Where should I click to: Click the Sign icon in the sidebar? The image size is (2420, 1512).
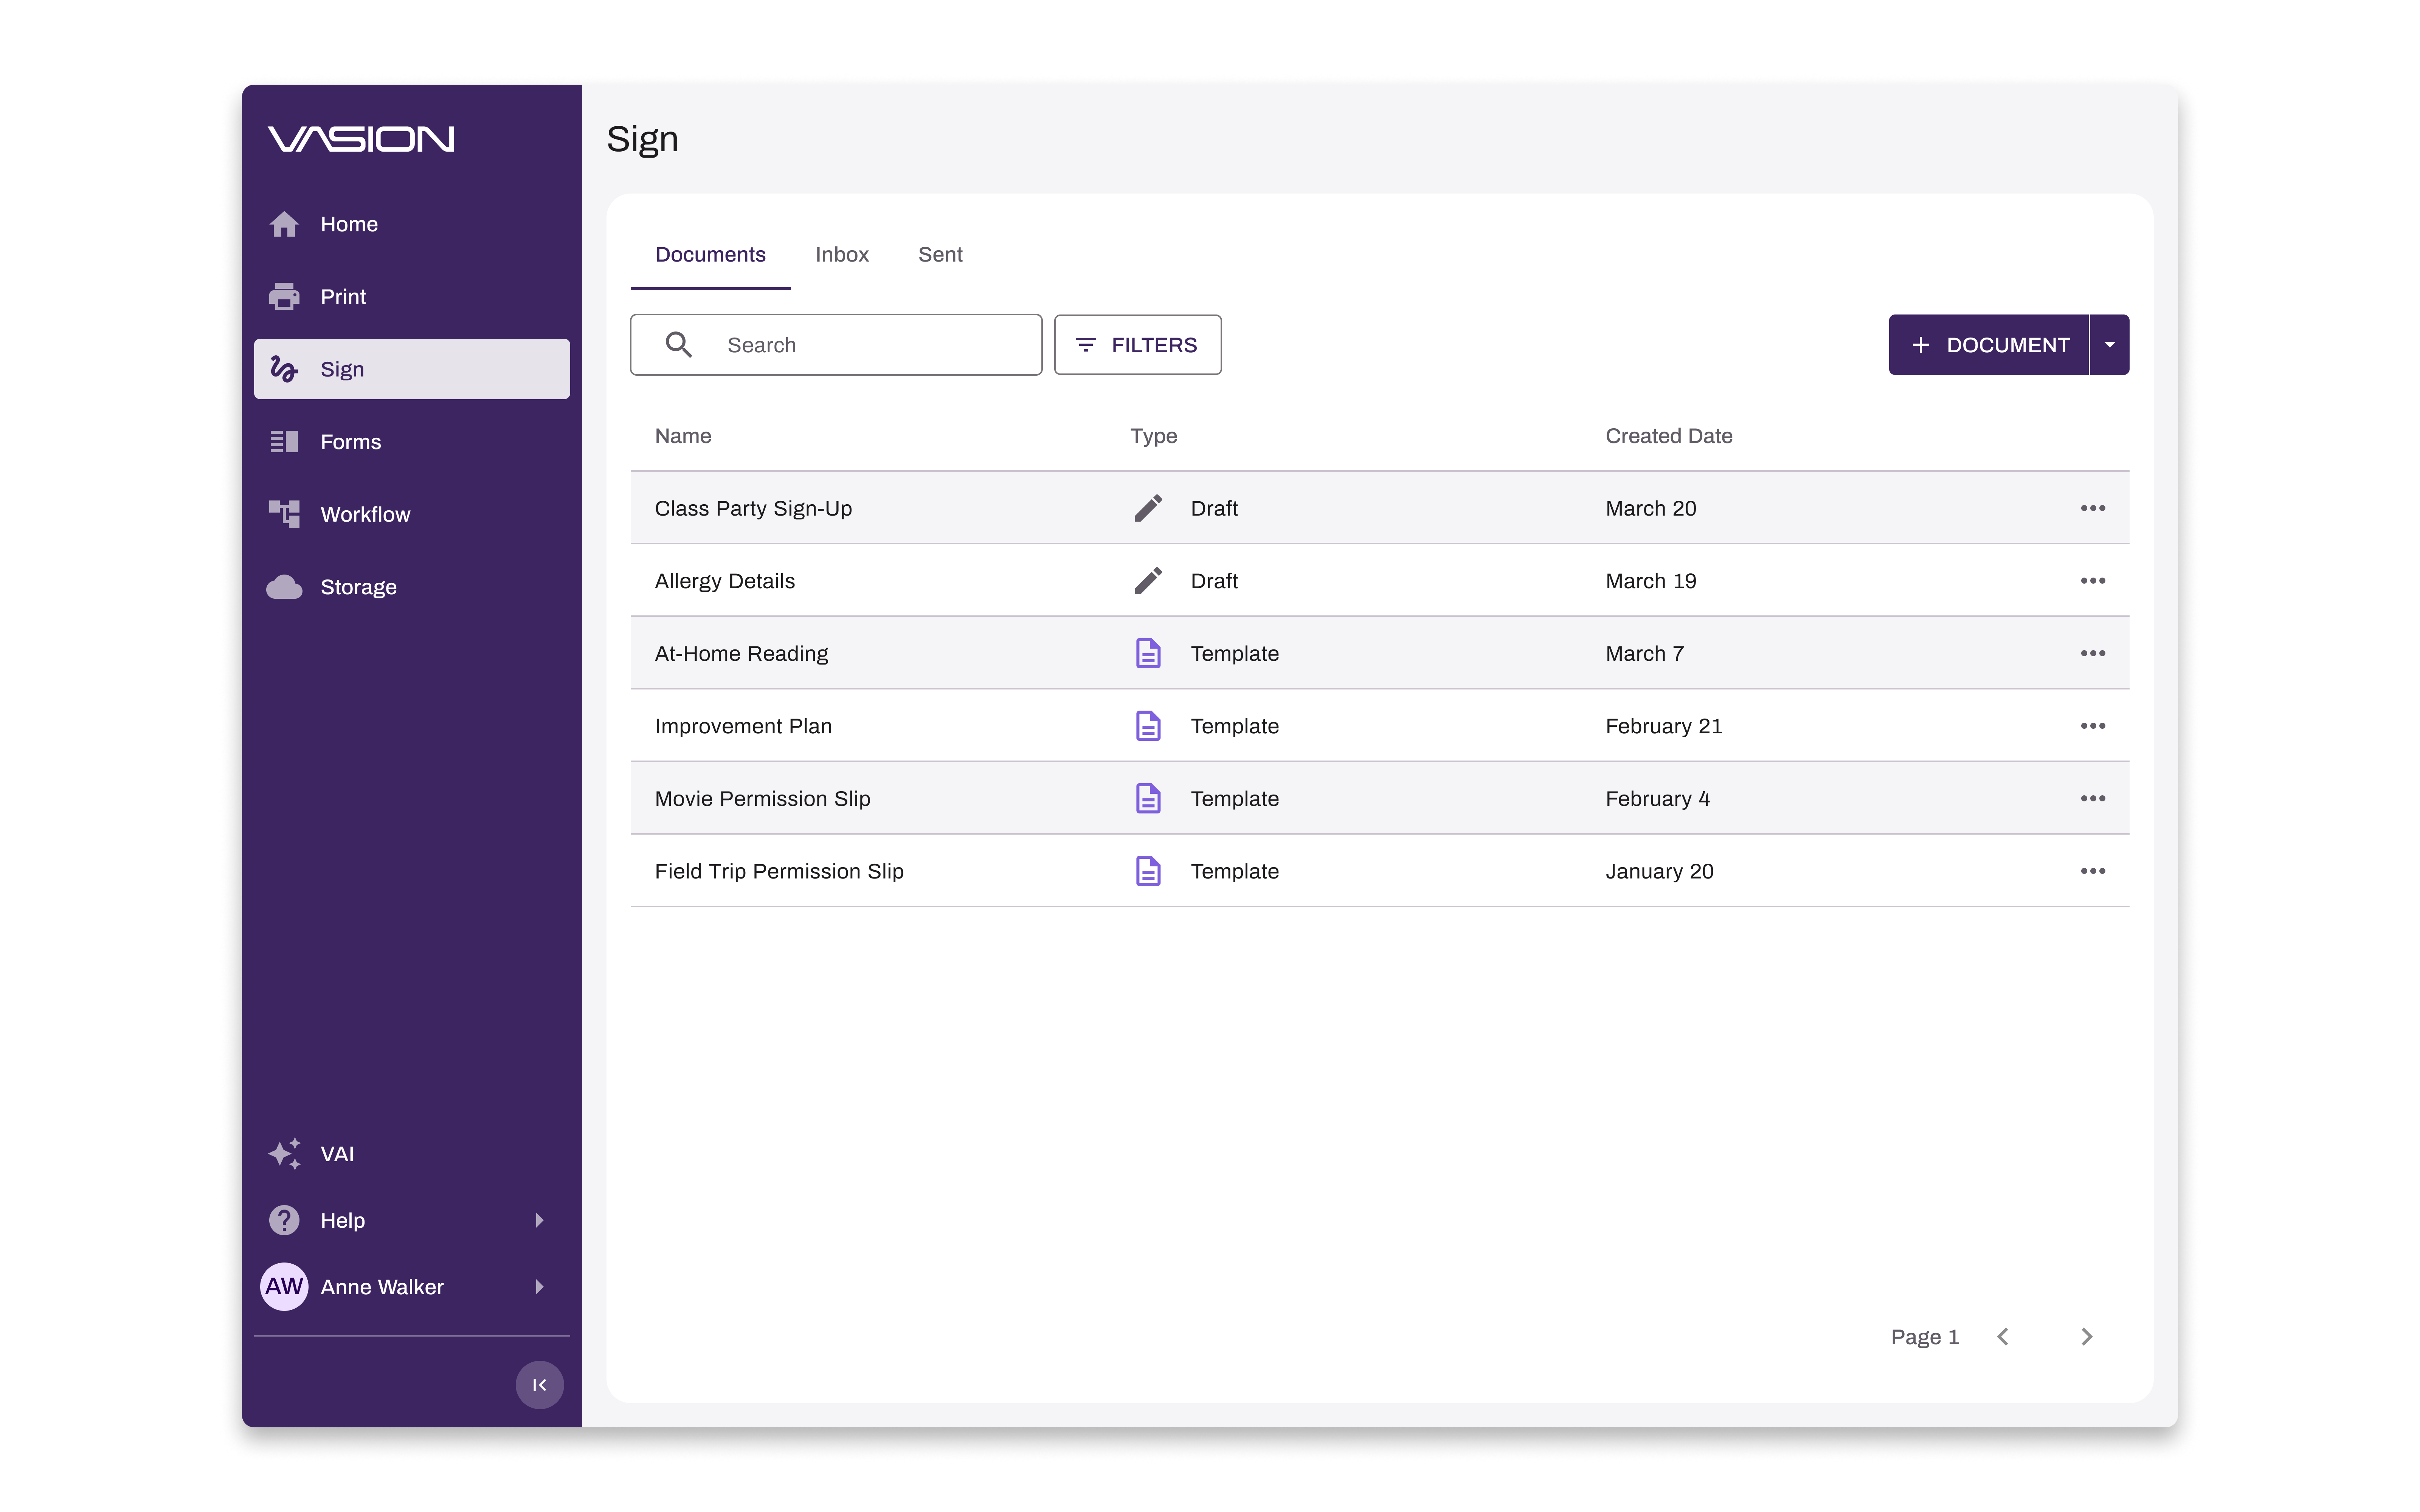point(284,368)
